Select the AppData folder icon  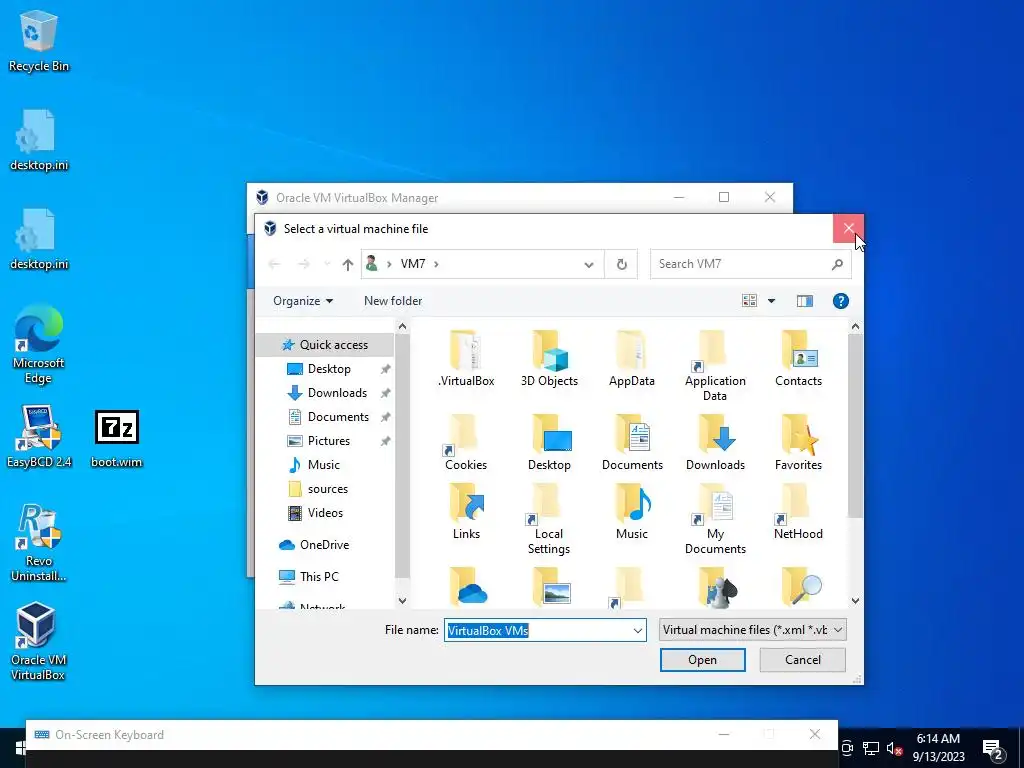pos(632,359)
